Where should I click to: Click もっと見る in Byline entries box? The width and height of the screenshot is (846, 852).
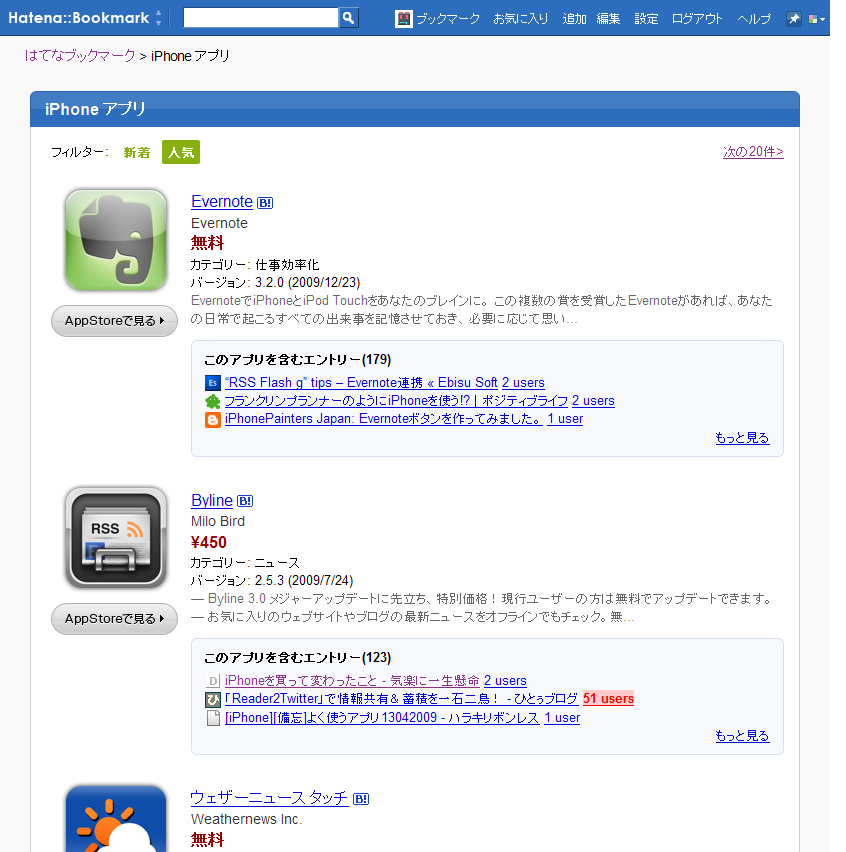tap(742, 736)
